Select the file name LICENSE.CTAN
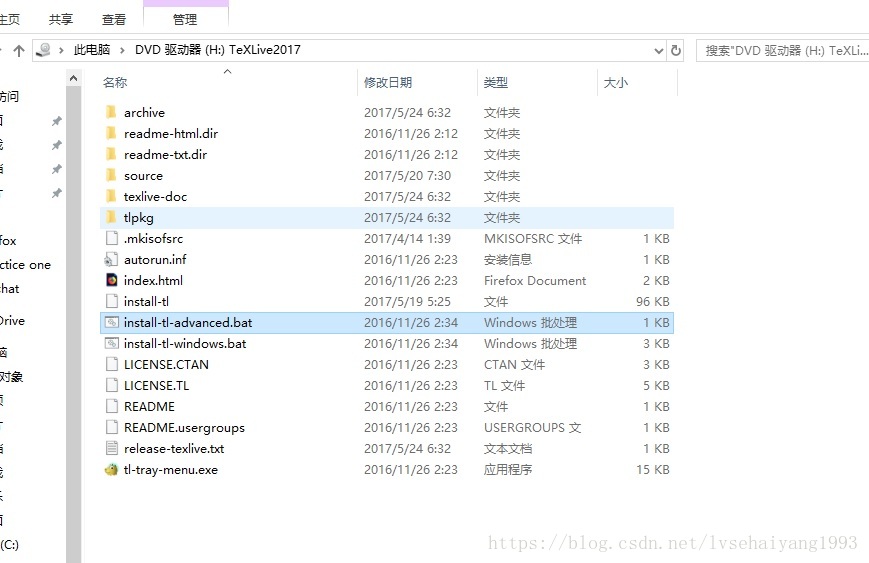This screenshot has height=563, width=869. click(166, 365)
